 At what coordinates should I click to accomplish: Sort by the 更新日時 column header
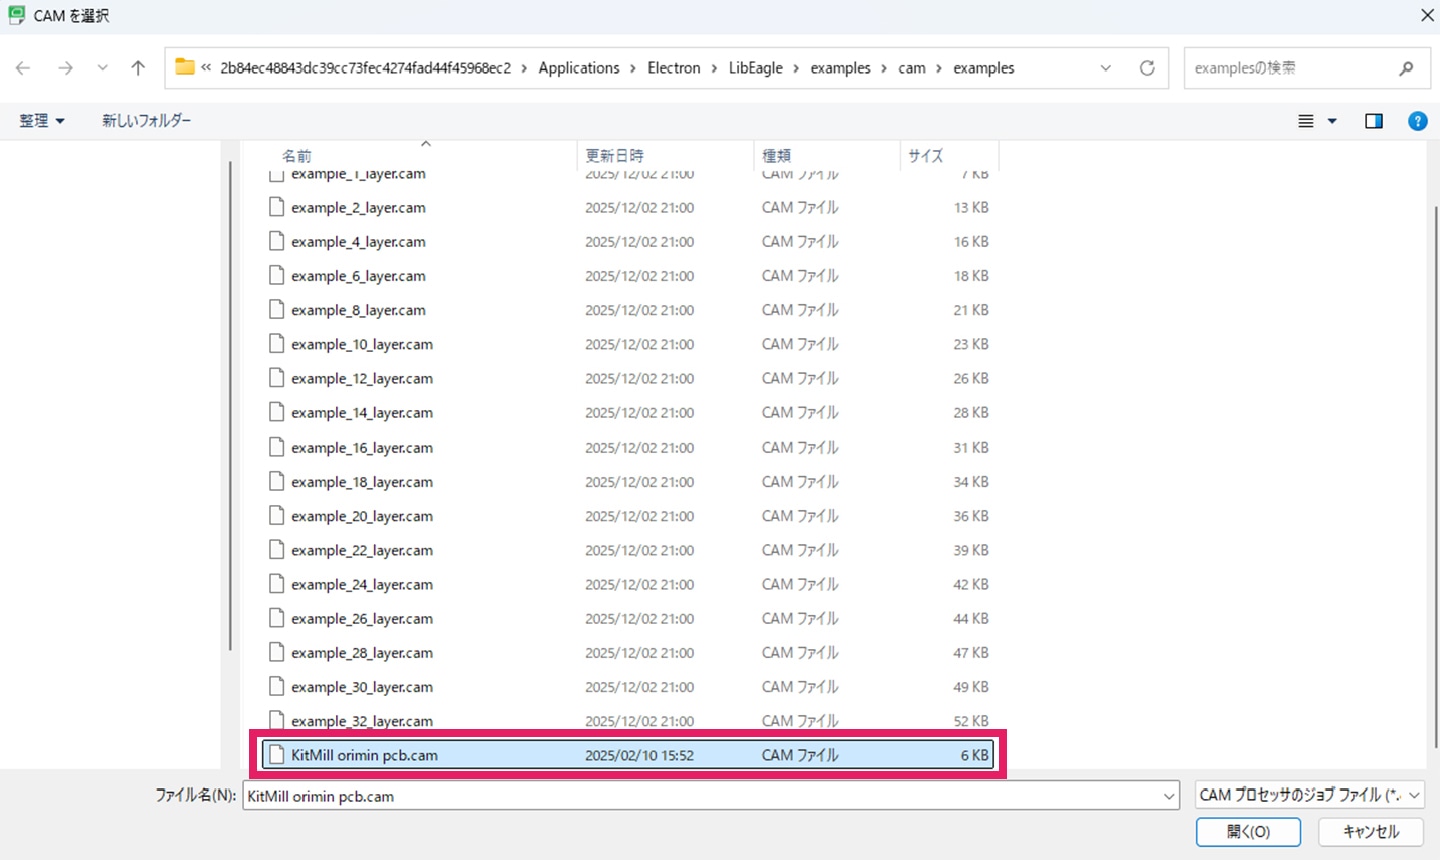pos(614,155)
